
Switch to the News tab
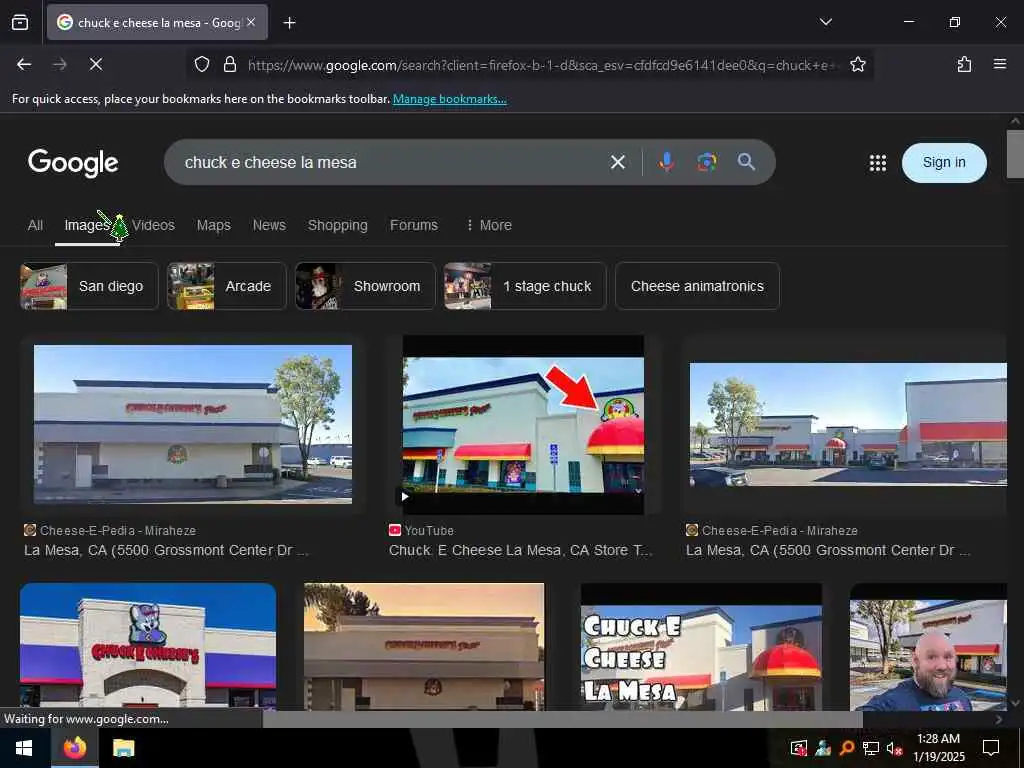(x=269, y=225)
